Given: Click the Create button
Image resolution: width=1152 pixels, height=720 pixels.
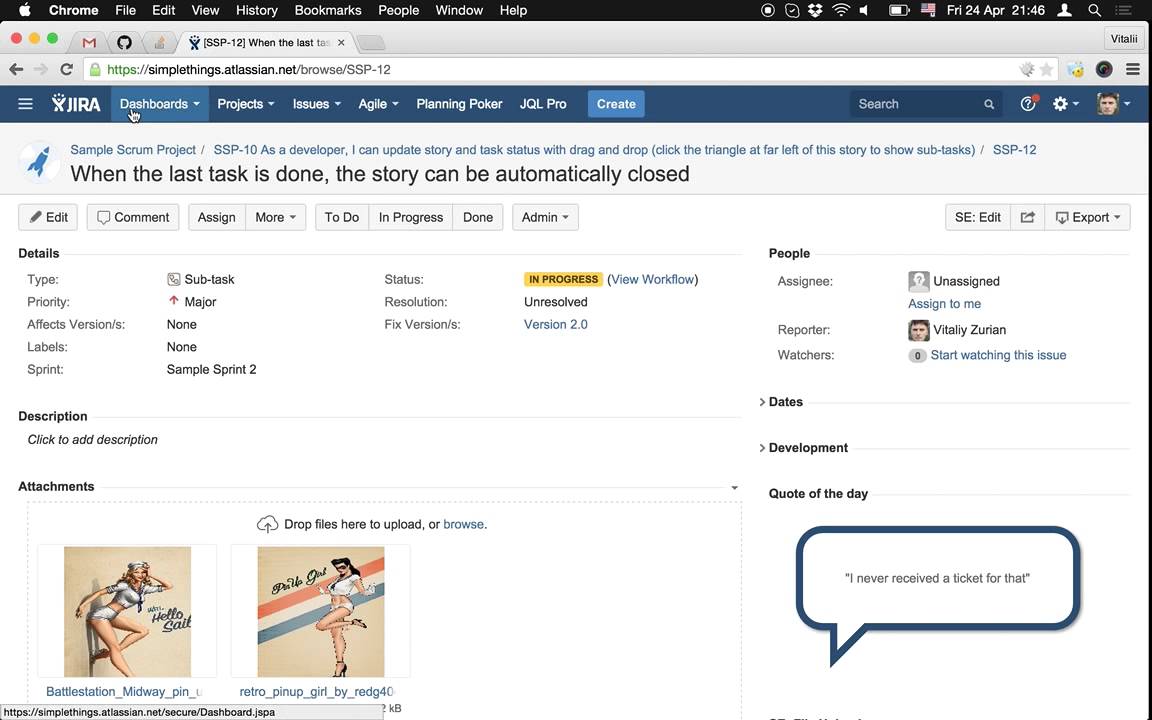Looking at the screenshot, I should click(x=616, y=104).
